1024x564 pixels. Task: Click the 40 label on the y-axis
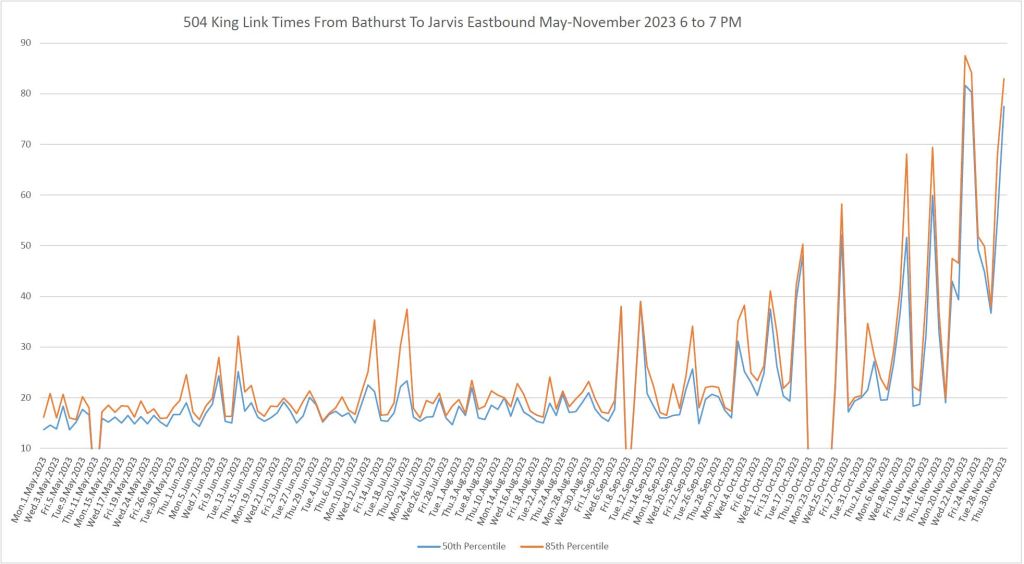(x=24, y=296)
